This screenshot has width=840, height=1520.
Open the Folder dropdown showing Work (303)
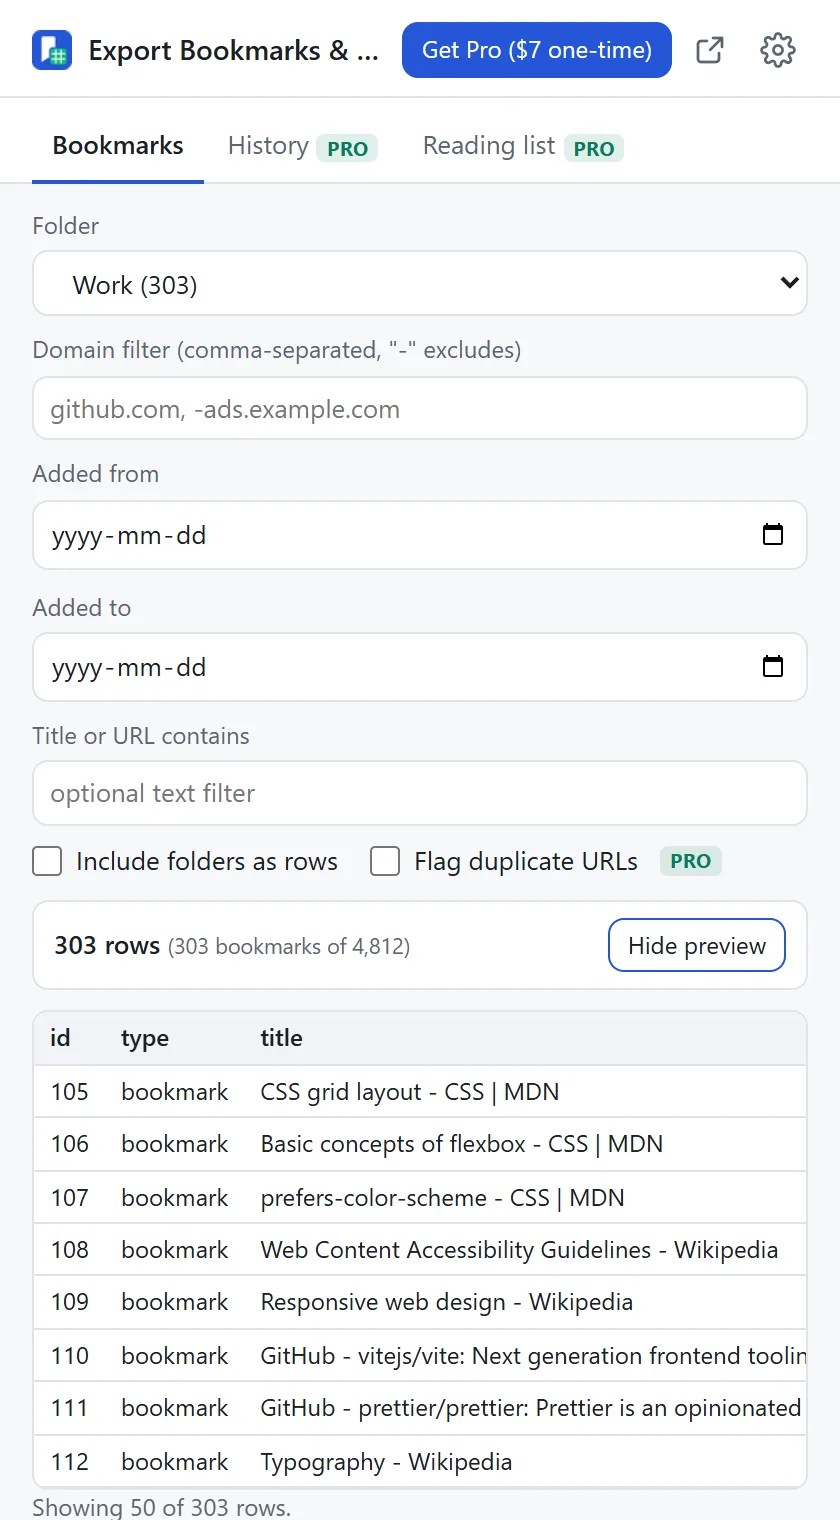tap(420, 284)
